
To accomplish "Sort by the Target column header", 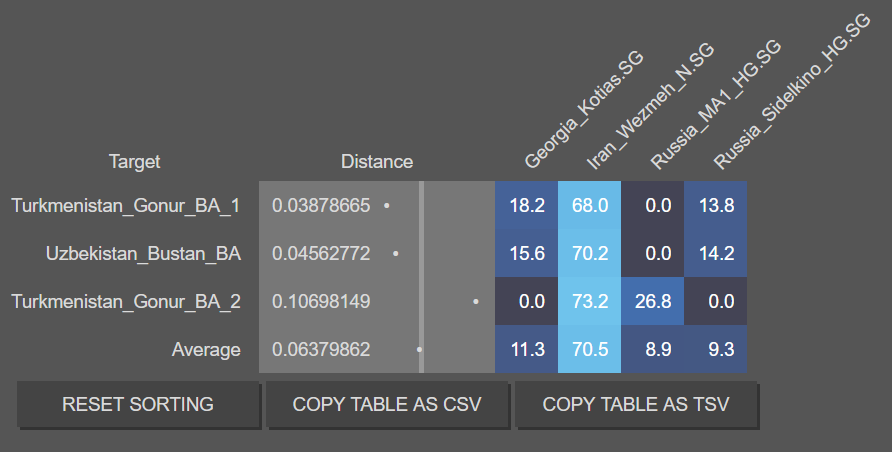I will pyautogui.click(x=134, y=161).
